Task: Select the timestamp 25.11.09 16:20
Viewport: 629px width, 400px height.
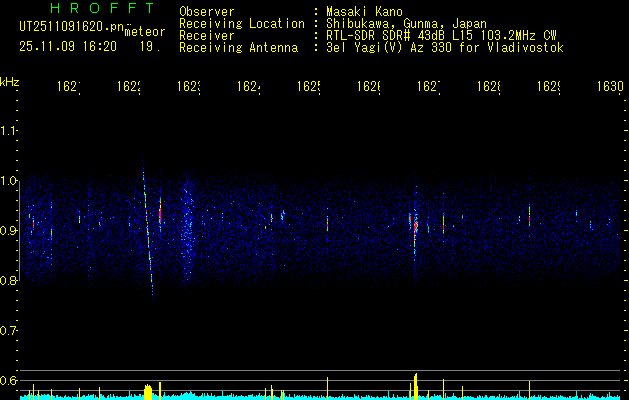Action: click(68, 47)
